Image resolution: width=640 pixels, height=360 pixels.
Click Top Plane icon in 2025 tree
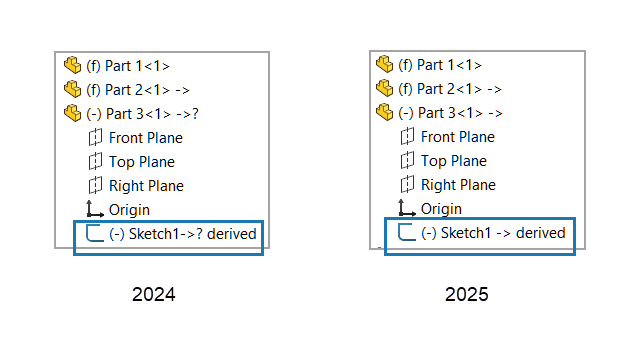tap(407, 160)
